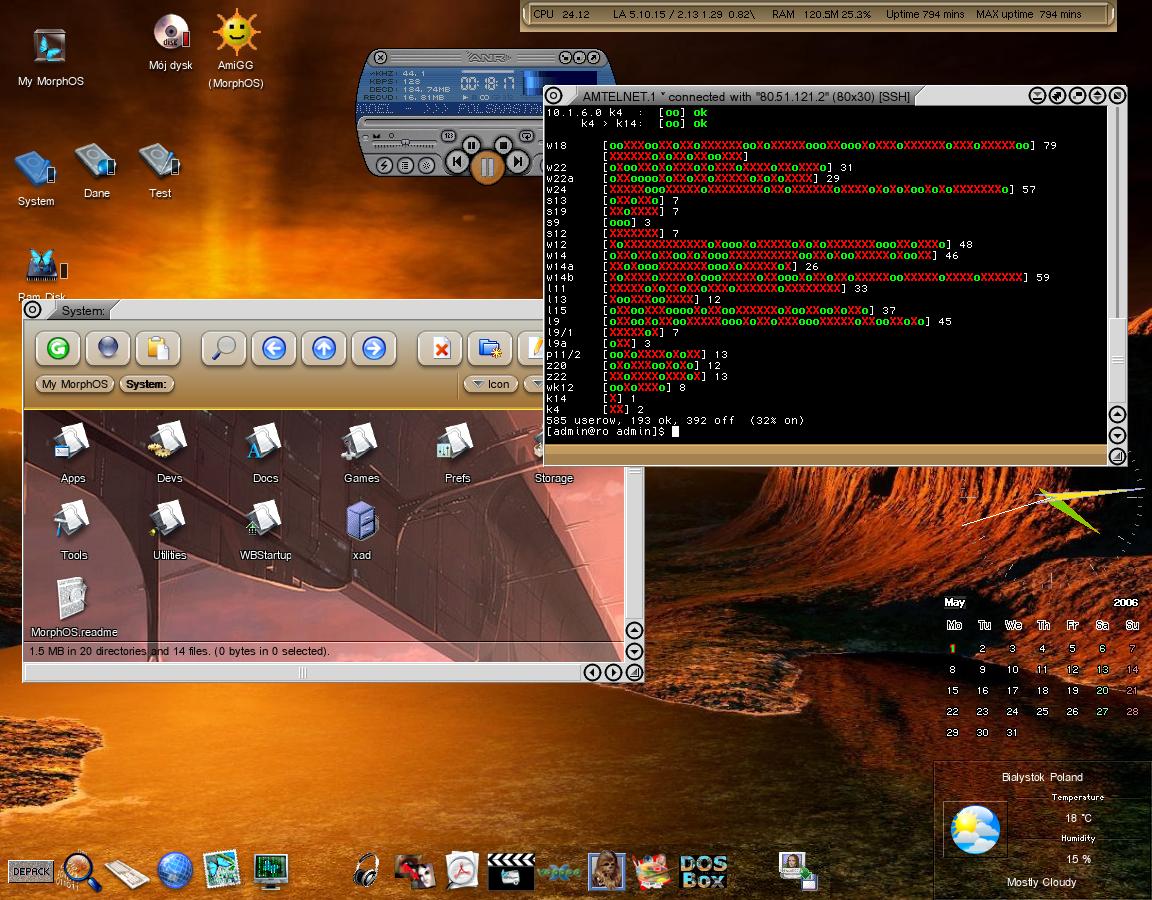This screenshot has height=900, width=1152.
Task: Click the System window scroll left arrow
Action: click(x=592, y=672)
